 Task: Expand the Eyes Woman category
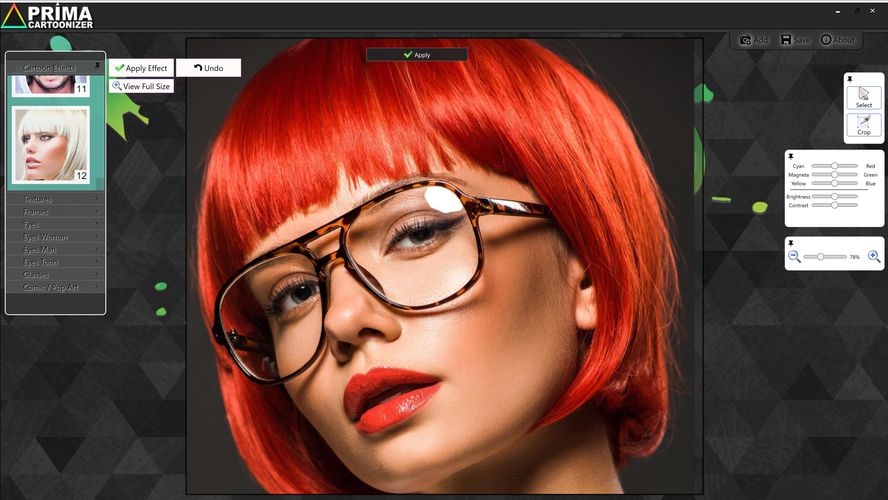pyautogui.click(x=56, y=237)
